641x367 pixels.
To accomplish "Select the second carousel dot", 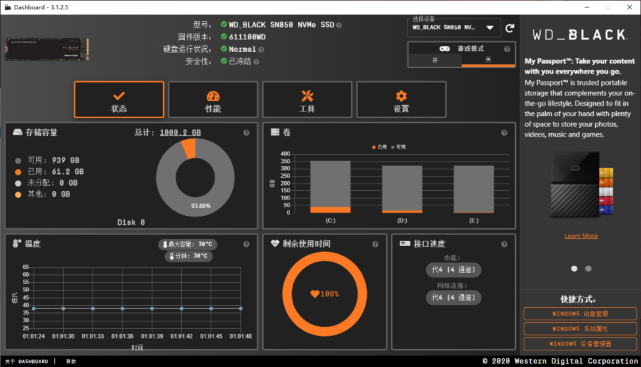I will tap(588, 269).
